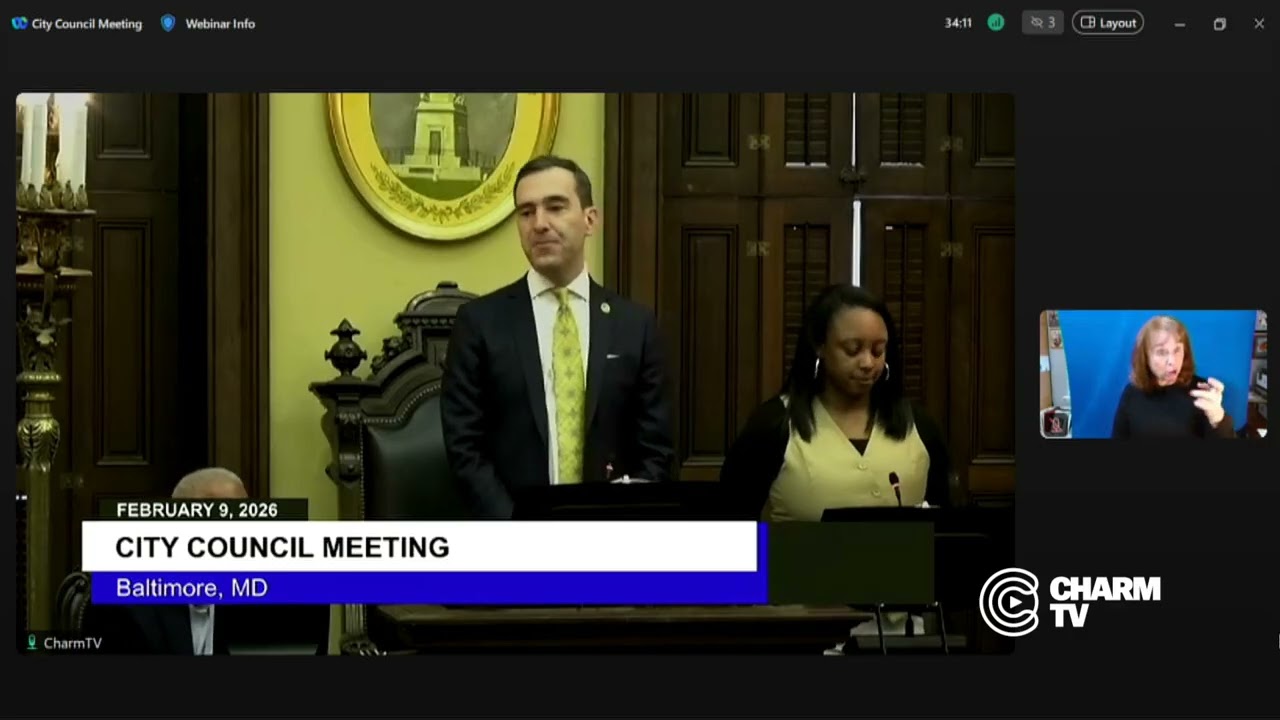
Task: Open the Webinar Info label
Action: pos(220,24)
